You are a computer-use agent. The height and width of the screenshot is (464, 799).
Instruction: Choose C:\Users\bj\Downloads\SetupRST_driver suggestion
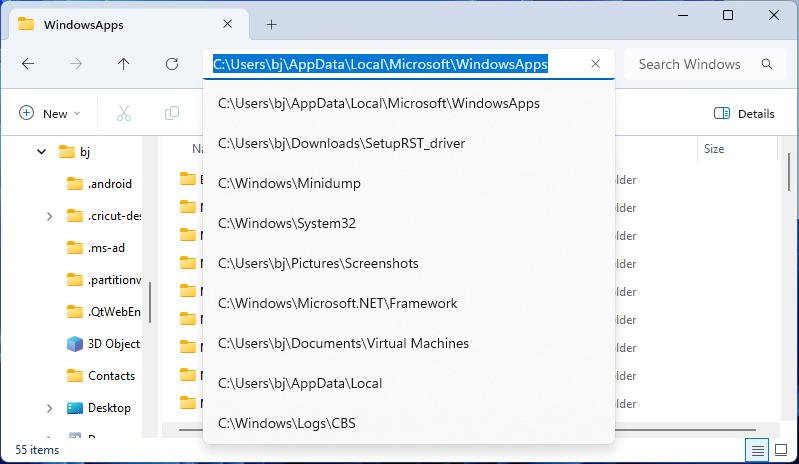[409, 143]
